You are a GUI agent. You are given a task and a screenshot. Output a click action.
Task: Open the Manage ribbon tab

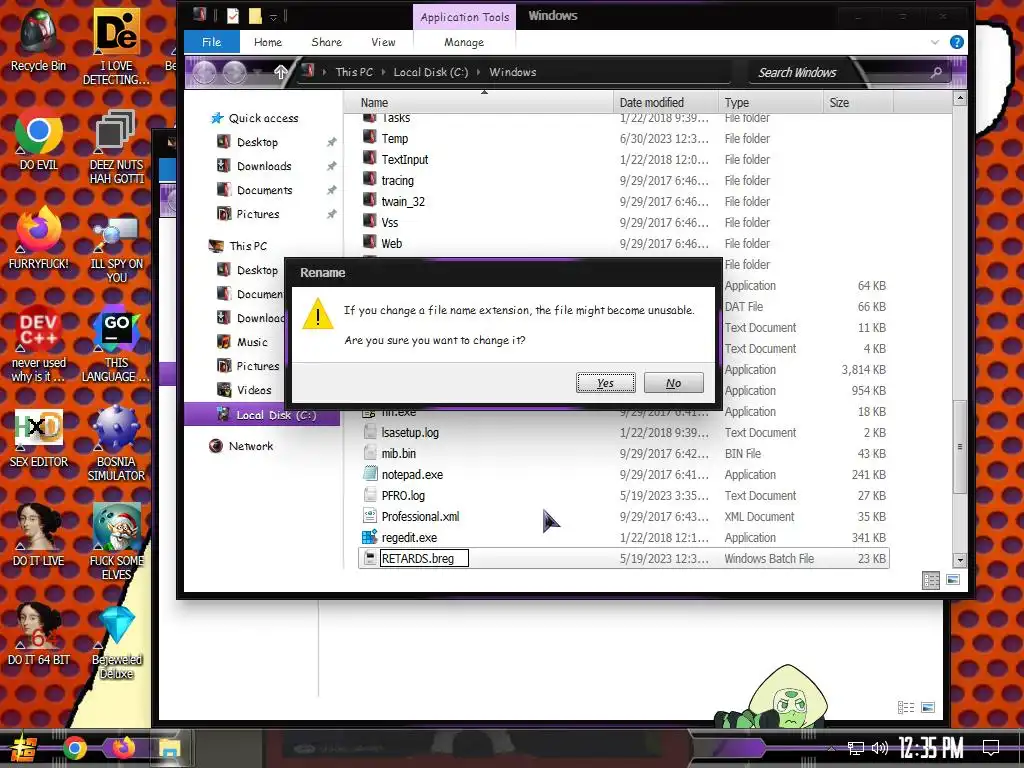coord(464,42)
